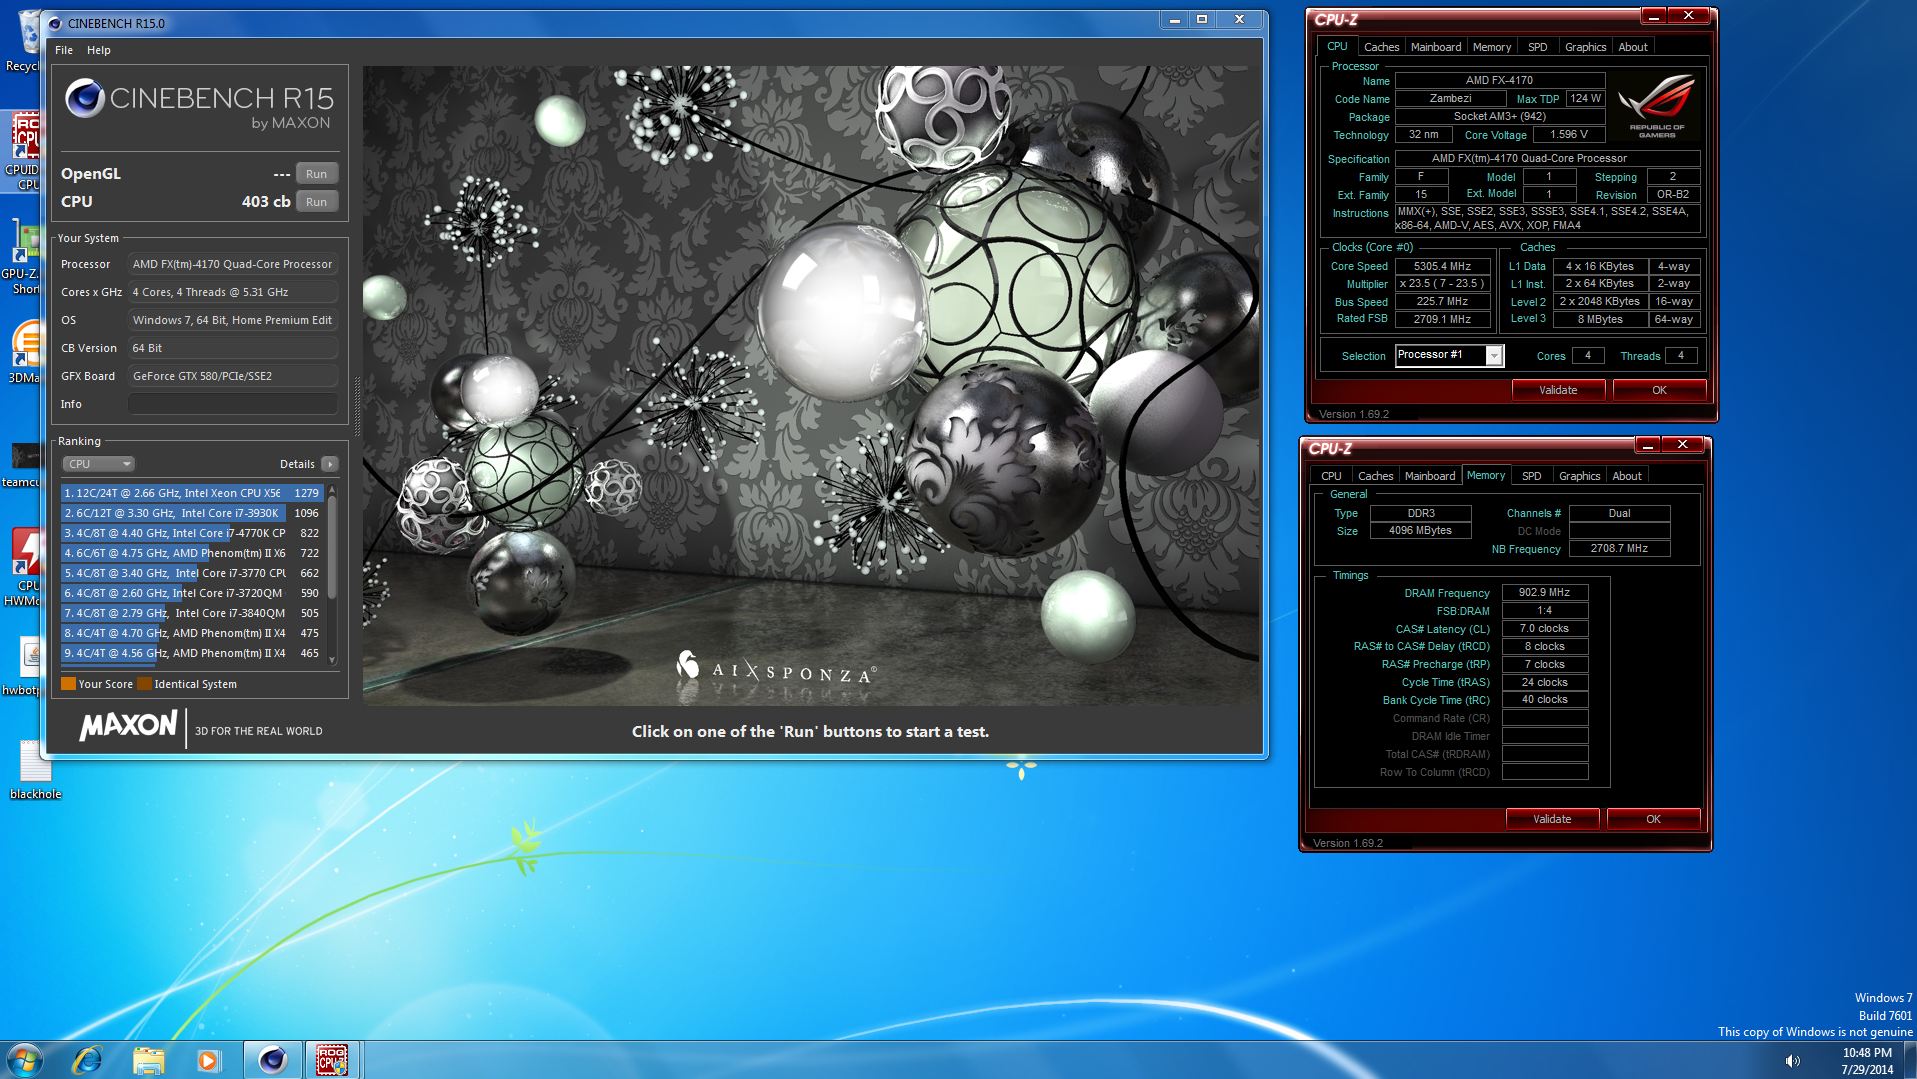This screenshot has height=1079, width=1917.
Task: Click the Republic of Gamers logo in CPU-Z
Action: (1657, 106)
